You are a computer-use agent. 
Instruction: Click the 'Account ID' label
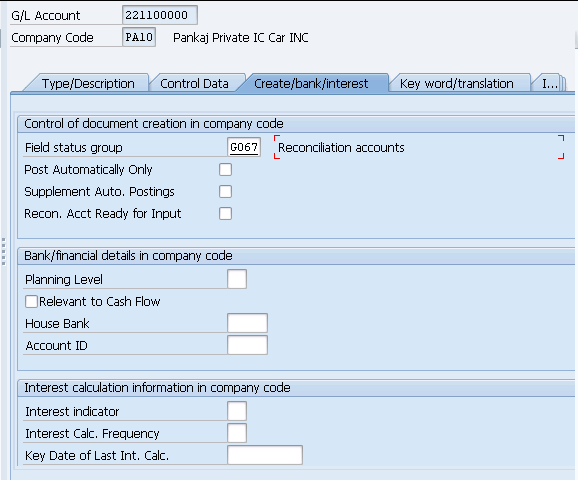[56, 345]
